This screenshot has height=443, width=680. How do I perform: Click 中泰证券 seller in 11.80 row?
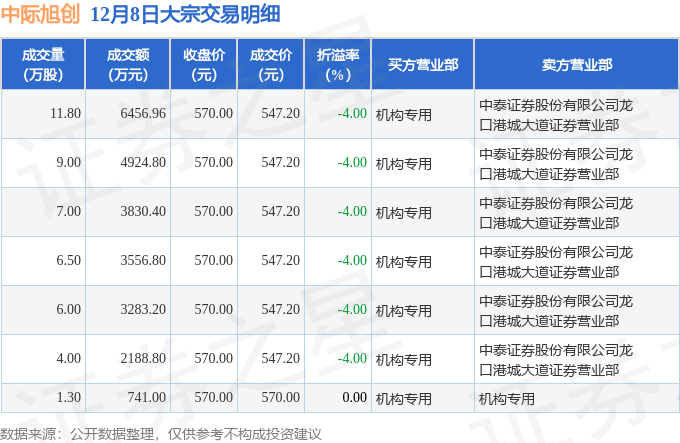pos(556,115)
